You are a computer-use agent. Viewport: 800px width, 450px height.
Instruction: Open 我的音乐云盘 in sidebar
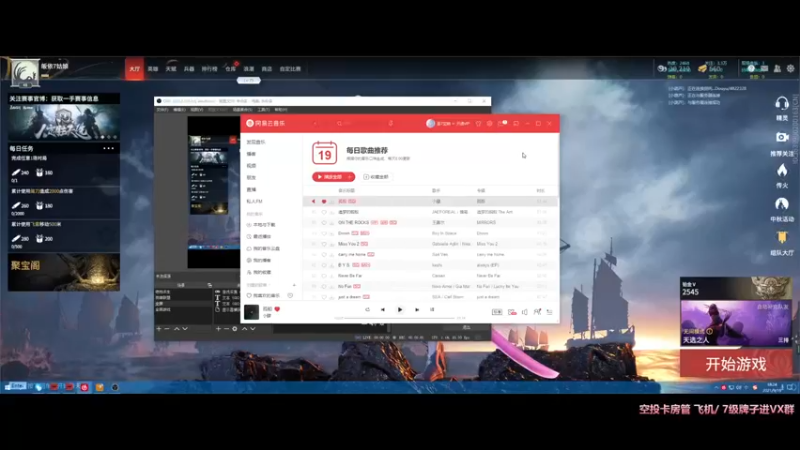(x=263, y=248)
